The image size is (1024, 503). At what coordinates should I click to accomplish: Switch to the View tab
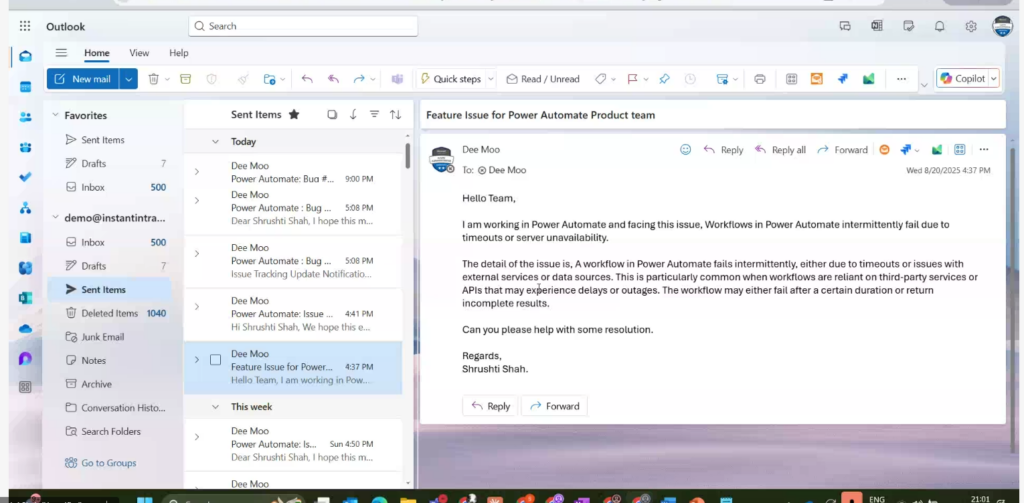click(139, 53)
